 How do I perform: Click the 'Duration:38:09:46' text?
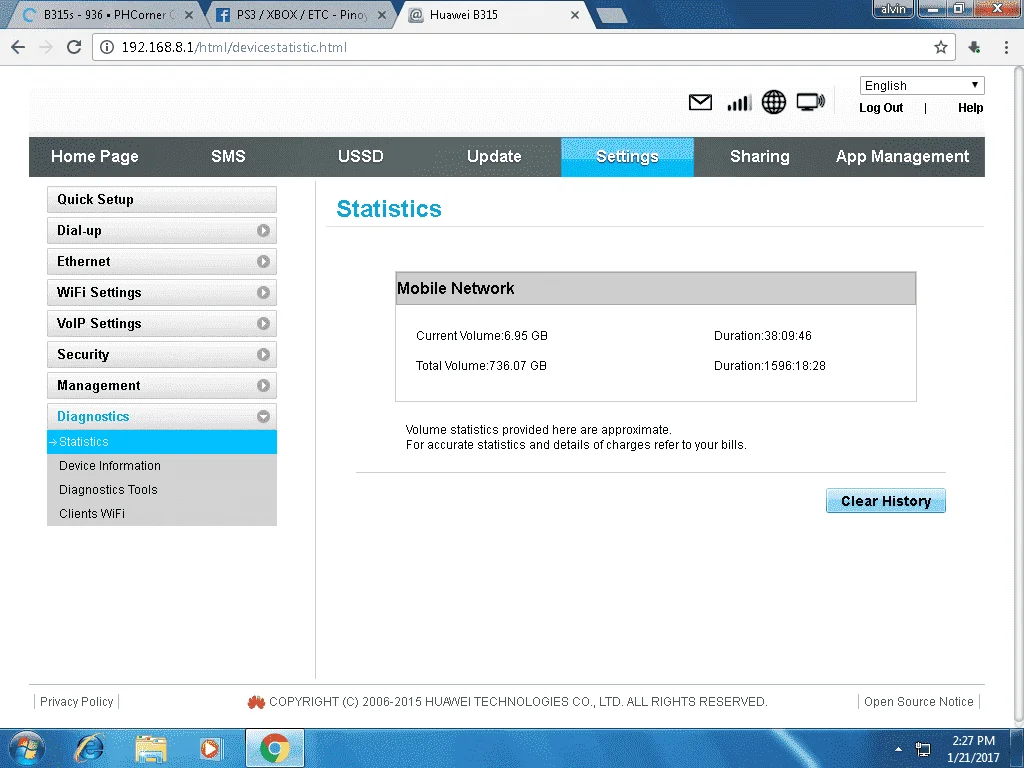click(x=763, y=336)
